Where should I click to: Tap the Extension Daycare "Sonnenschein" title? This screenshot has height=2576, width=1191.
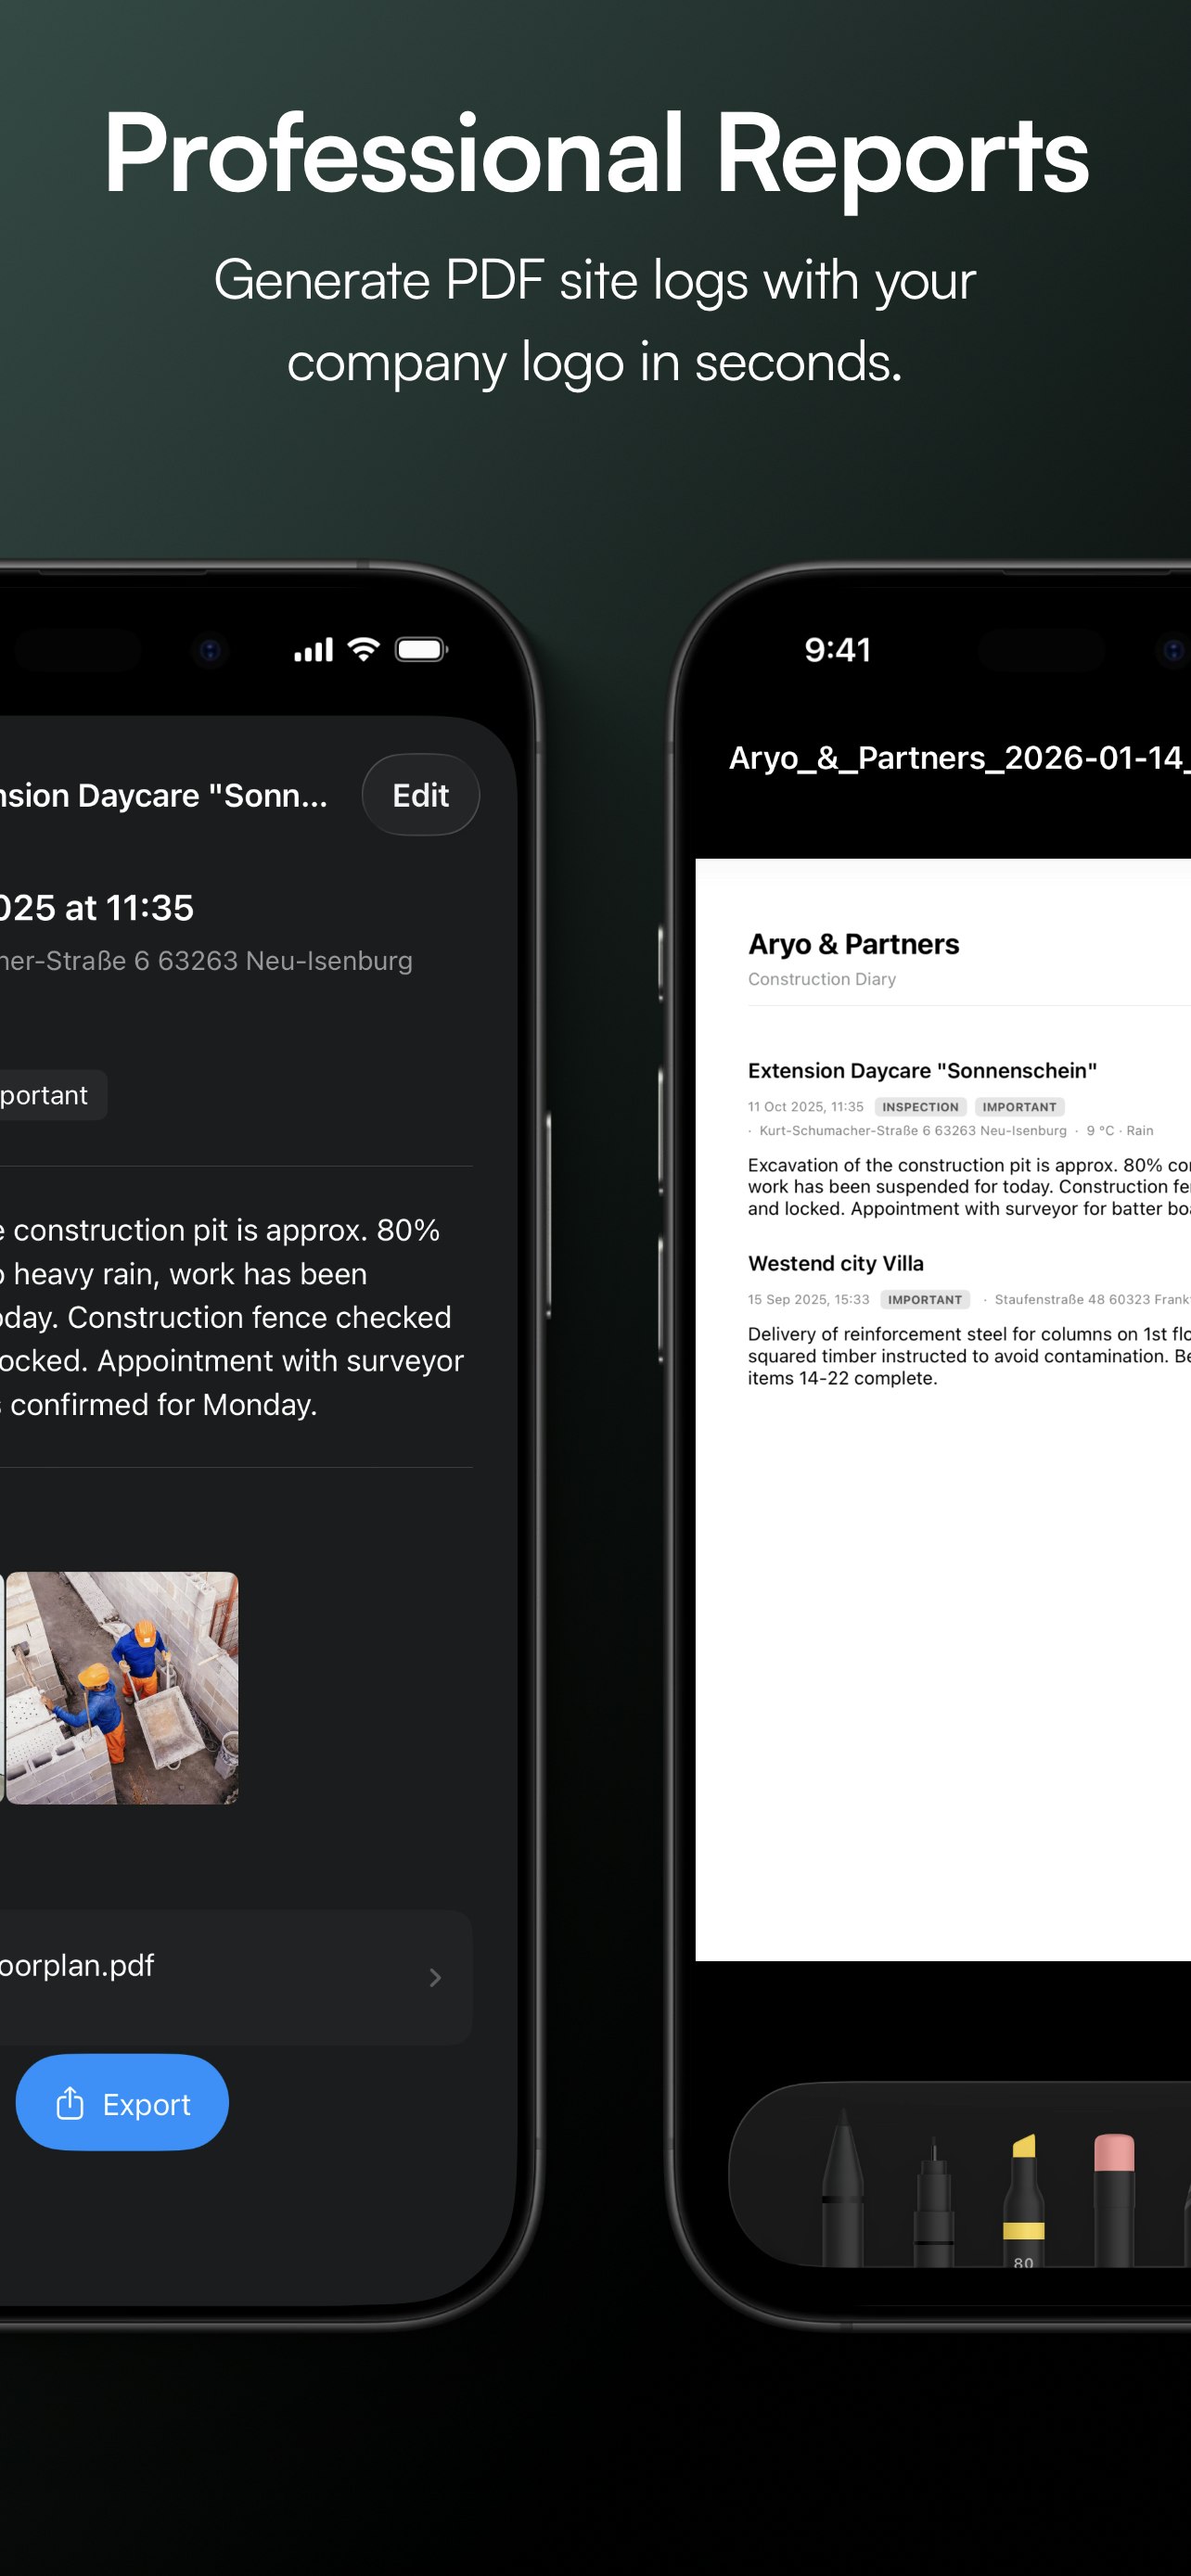(922, 1070)
